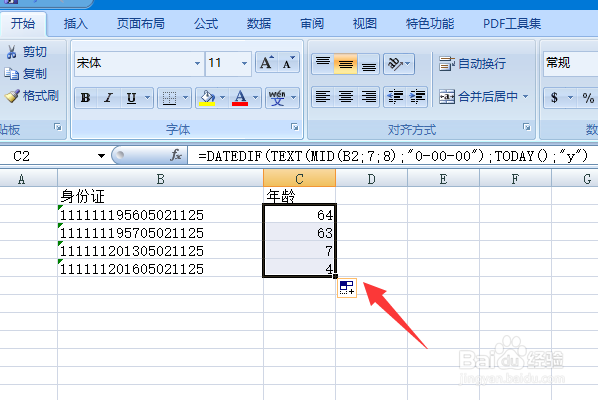
Task: Select cell with 111111195605021125
Action: point(161,215)
